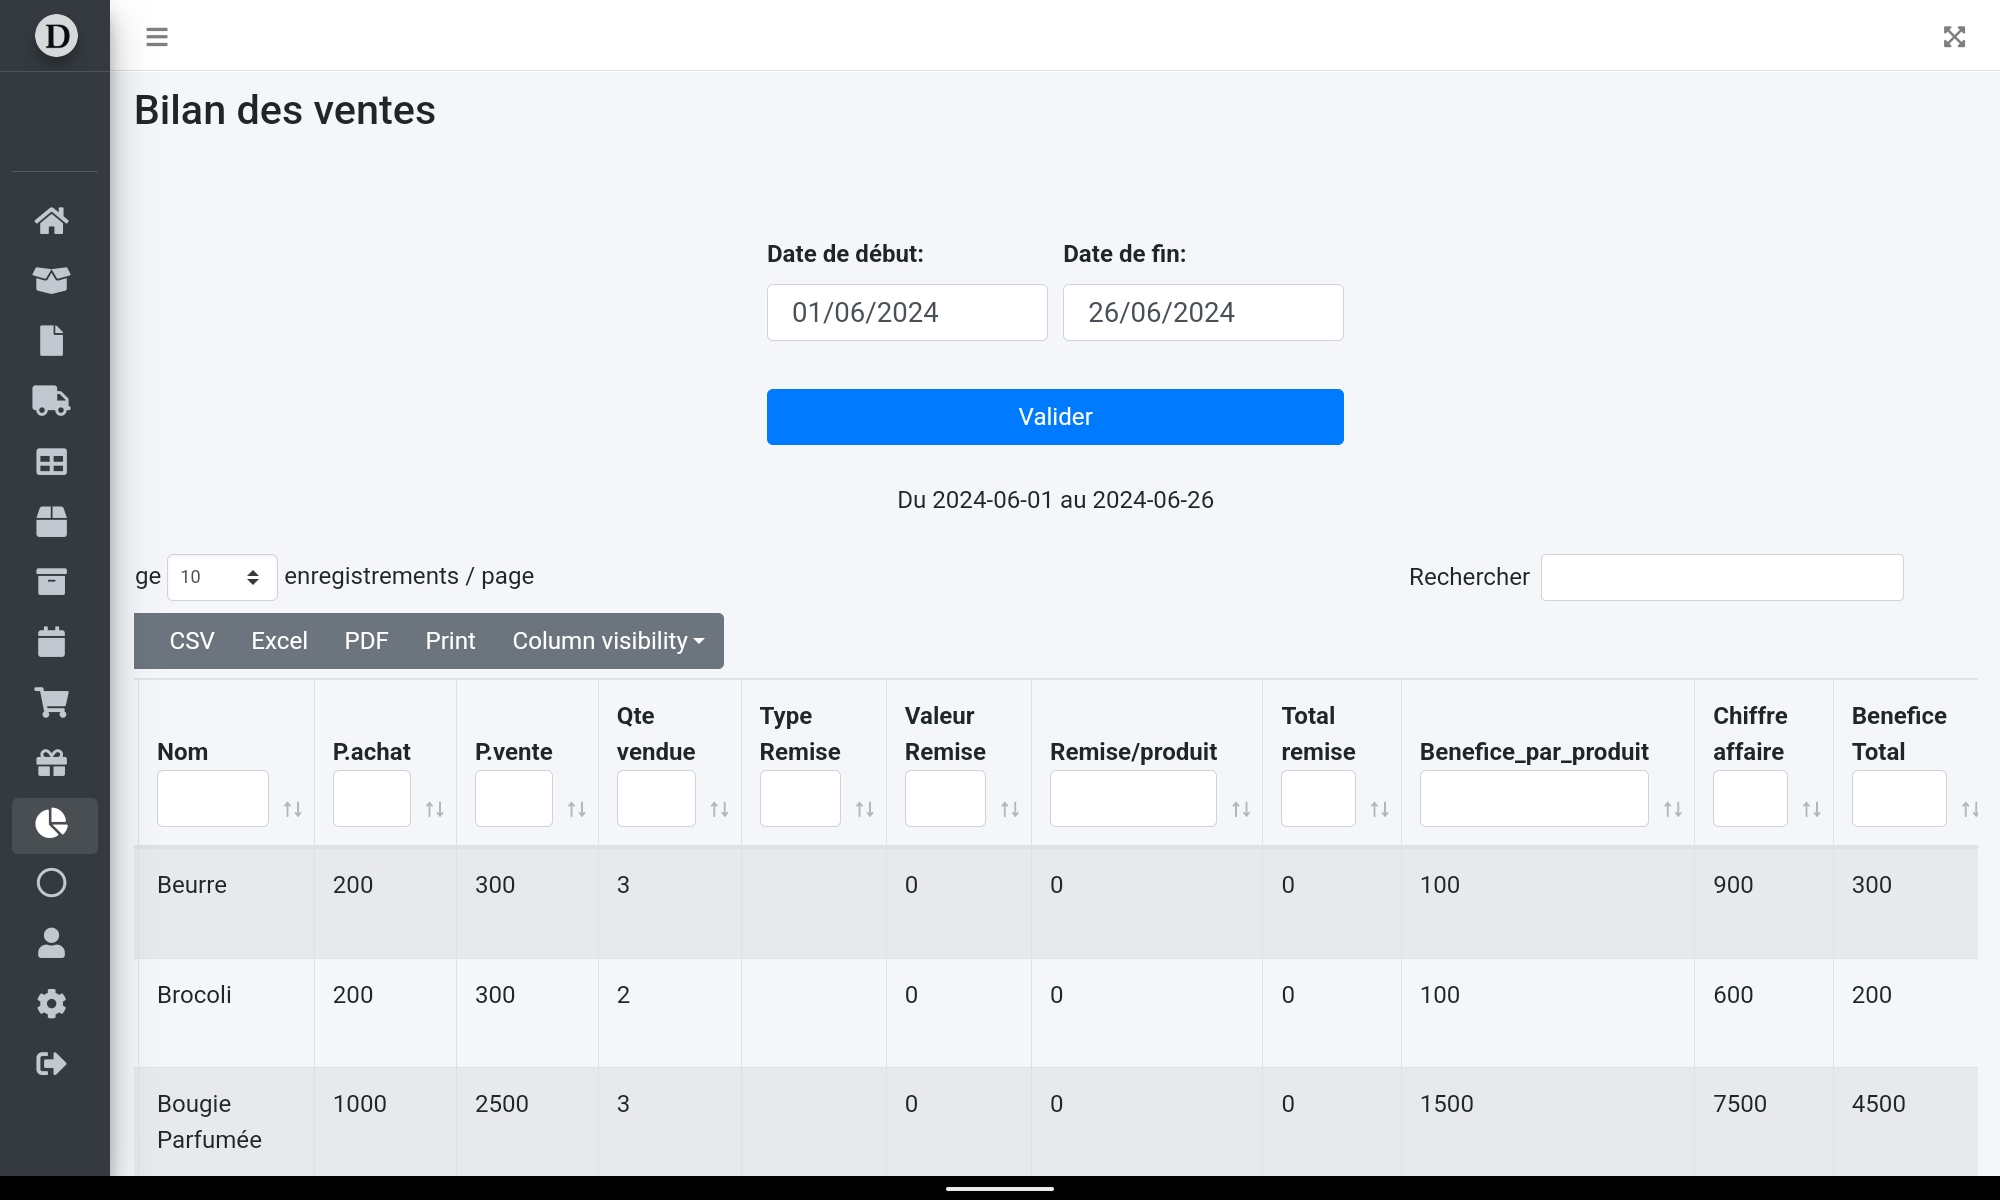2000x1200 pixels.
Task: Click the shopping cart sidebar icon
Action: coord(52,702)
